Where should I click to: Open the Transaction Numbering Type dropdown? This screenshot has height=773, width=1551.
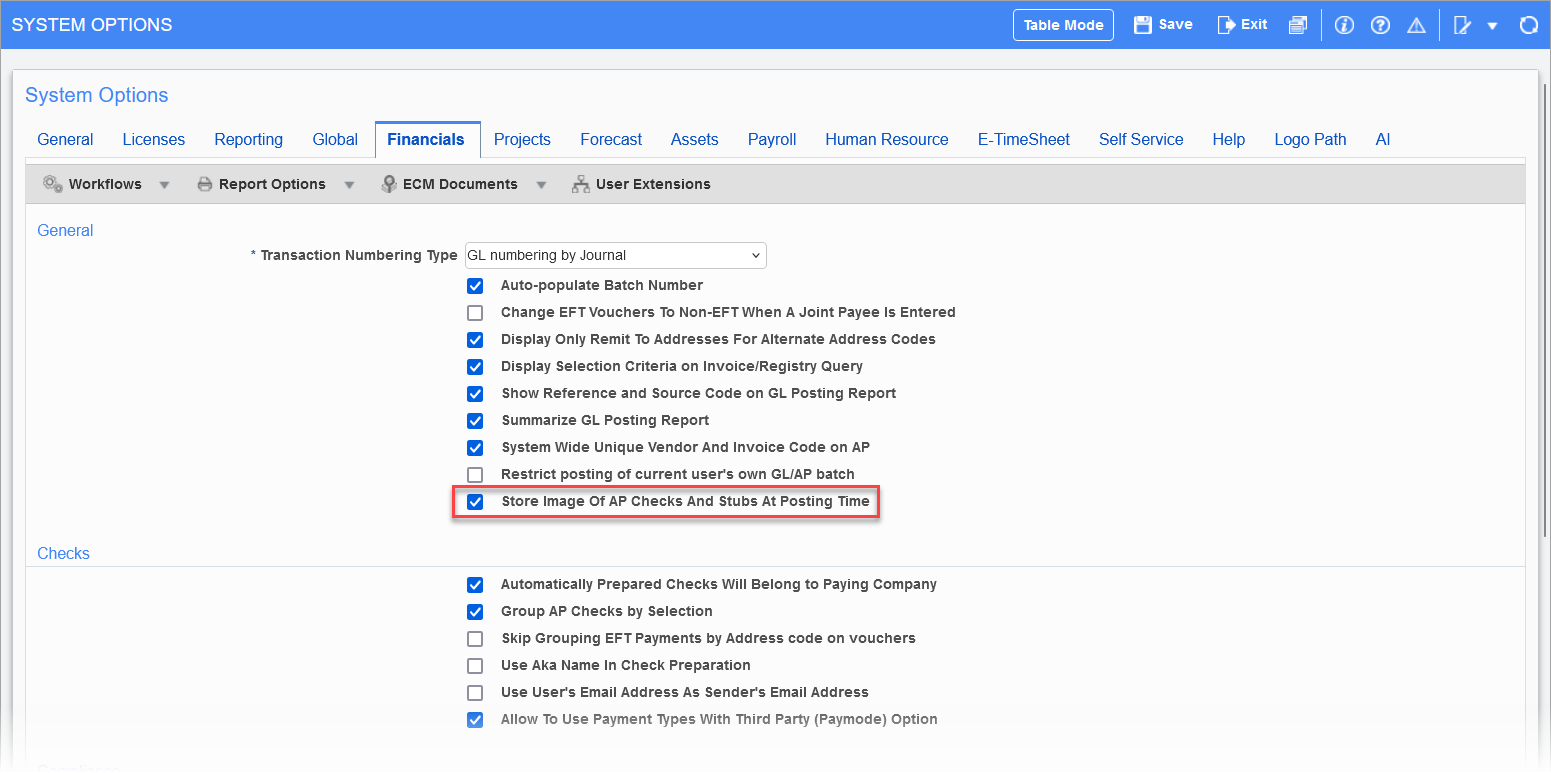coord(616,255)
